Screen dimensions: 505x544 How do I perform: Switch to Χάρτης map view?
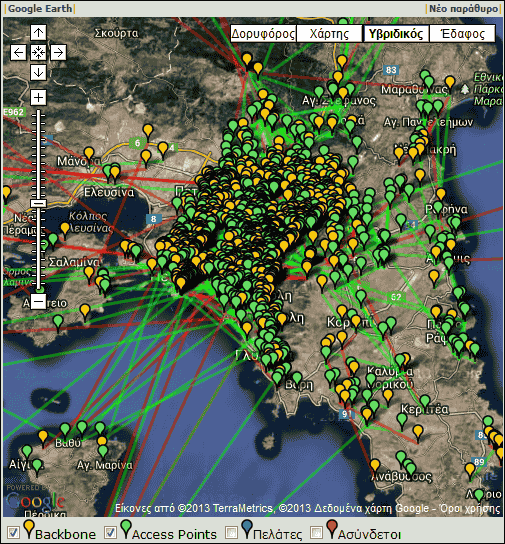click(329, 34)
